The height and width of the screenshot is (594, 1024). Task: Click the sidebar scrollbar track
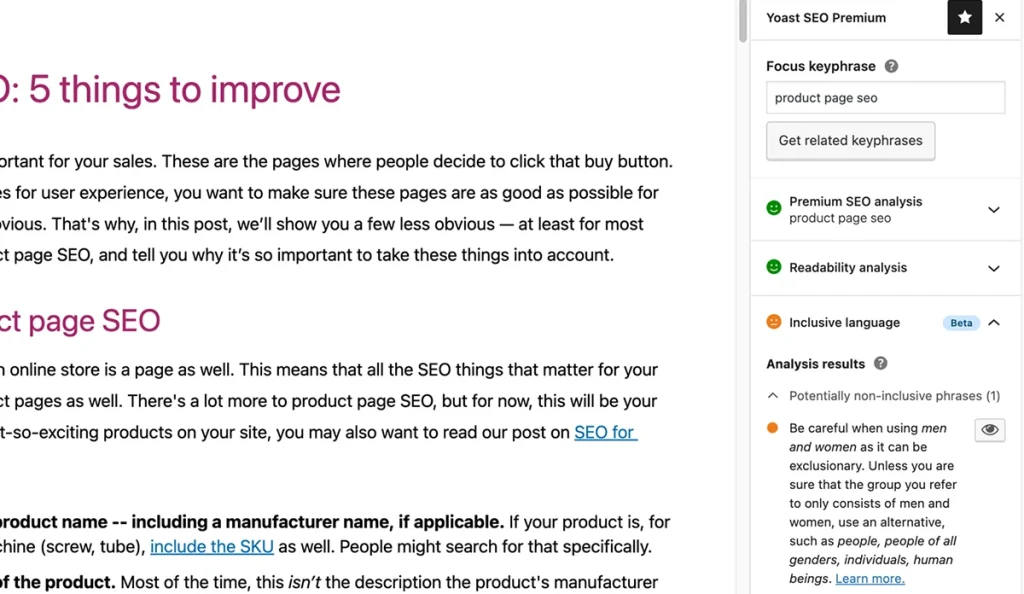tap(741, 300)
